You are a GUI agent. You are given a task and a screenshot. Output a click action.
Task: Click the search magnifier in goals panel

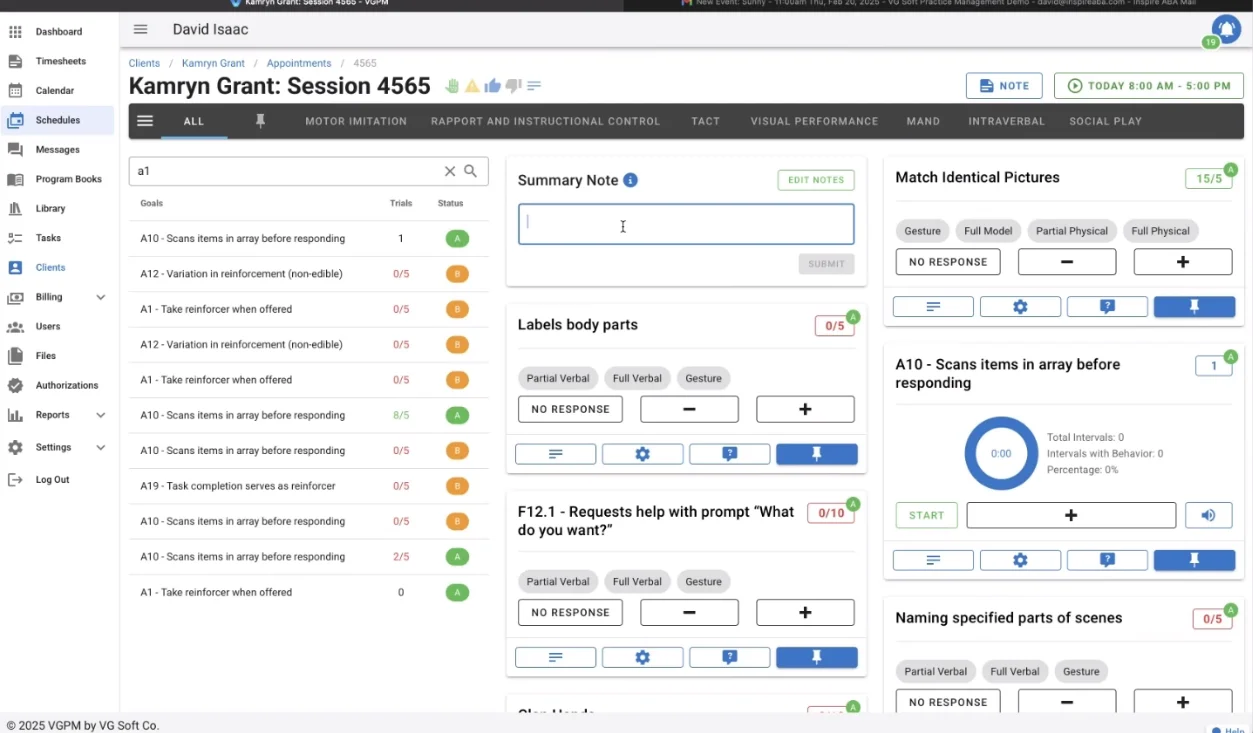click(471, 171)
